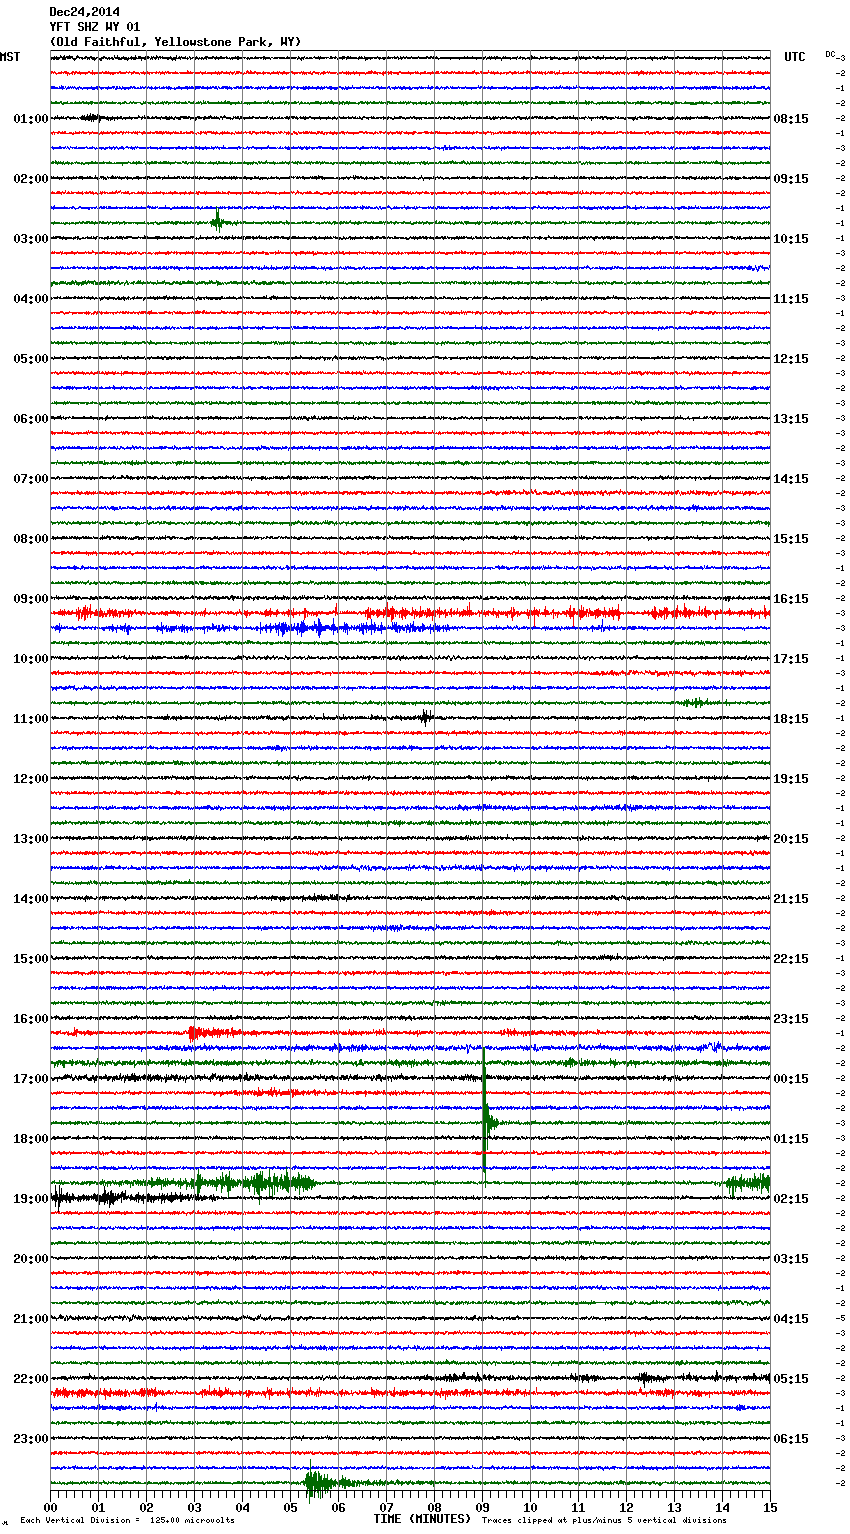Click the 12 minute axis tick label

[x=626, y=1507]
